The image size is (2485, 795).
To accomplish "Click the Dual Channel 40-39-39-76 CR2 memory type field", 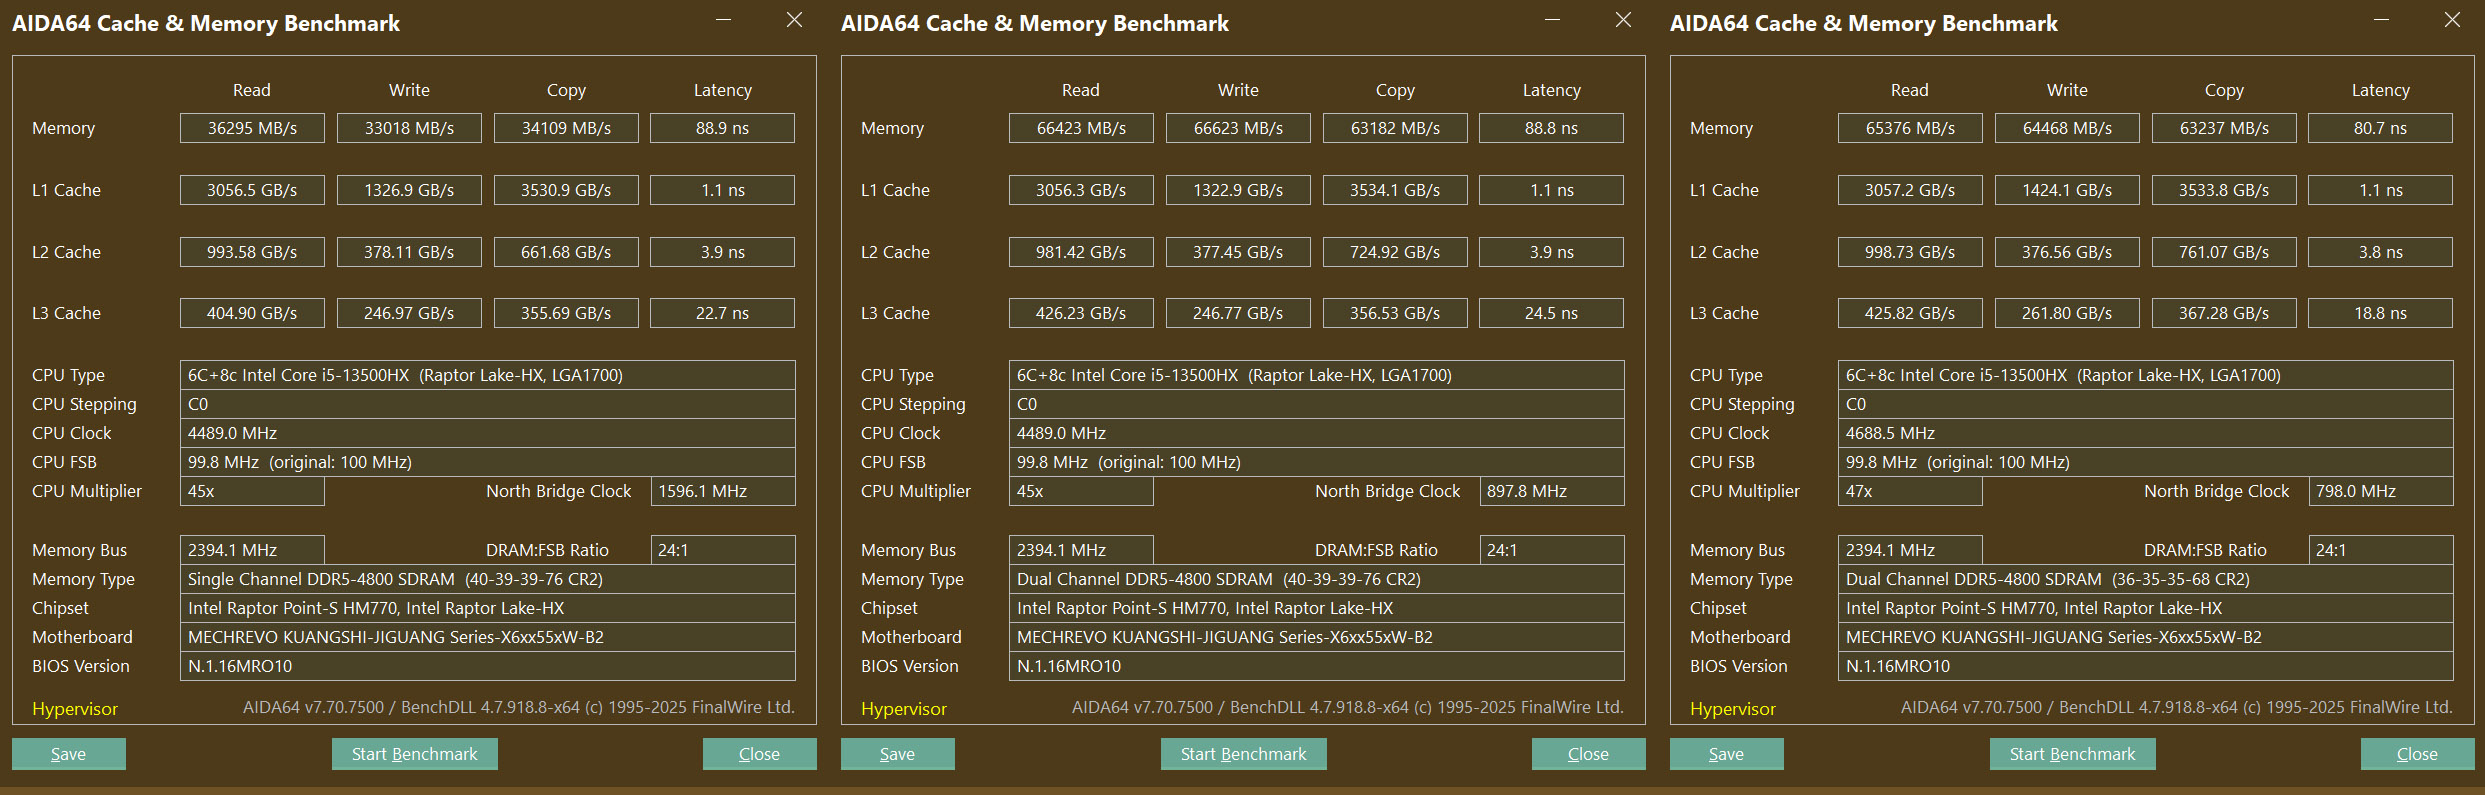I will pyautogui.click(x=1316, y=579).
